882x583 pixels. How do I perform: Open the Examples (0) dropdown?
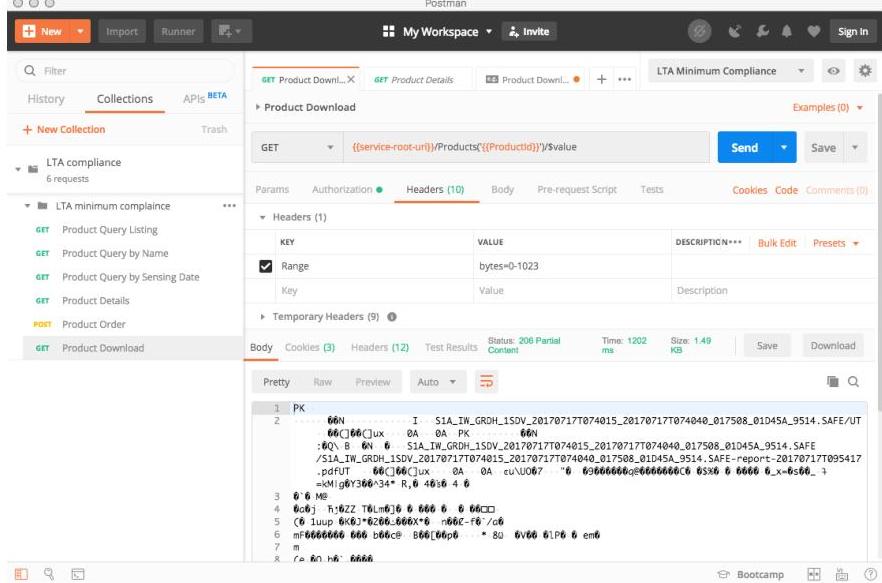827,107
